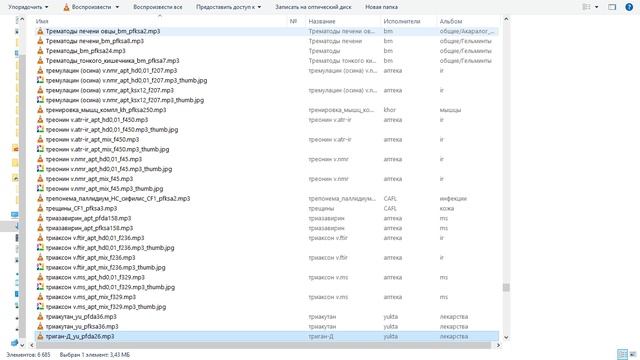Select the image icon of тресиин v.atr-ir_apt_hd0,01_f450.mp3_thumb.jpg

coord(40,129)
